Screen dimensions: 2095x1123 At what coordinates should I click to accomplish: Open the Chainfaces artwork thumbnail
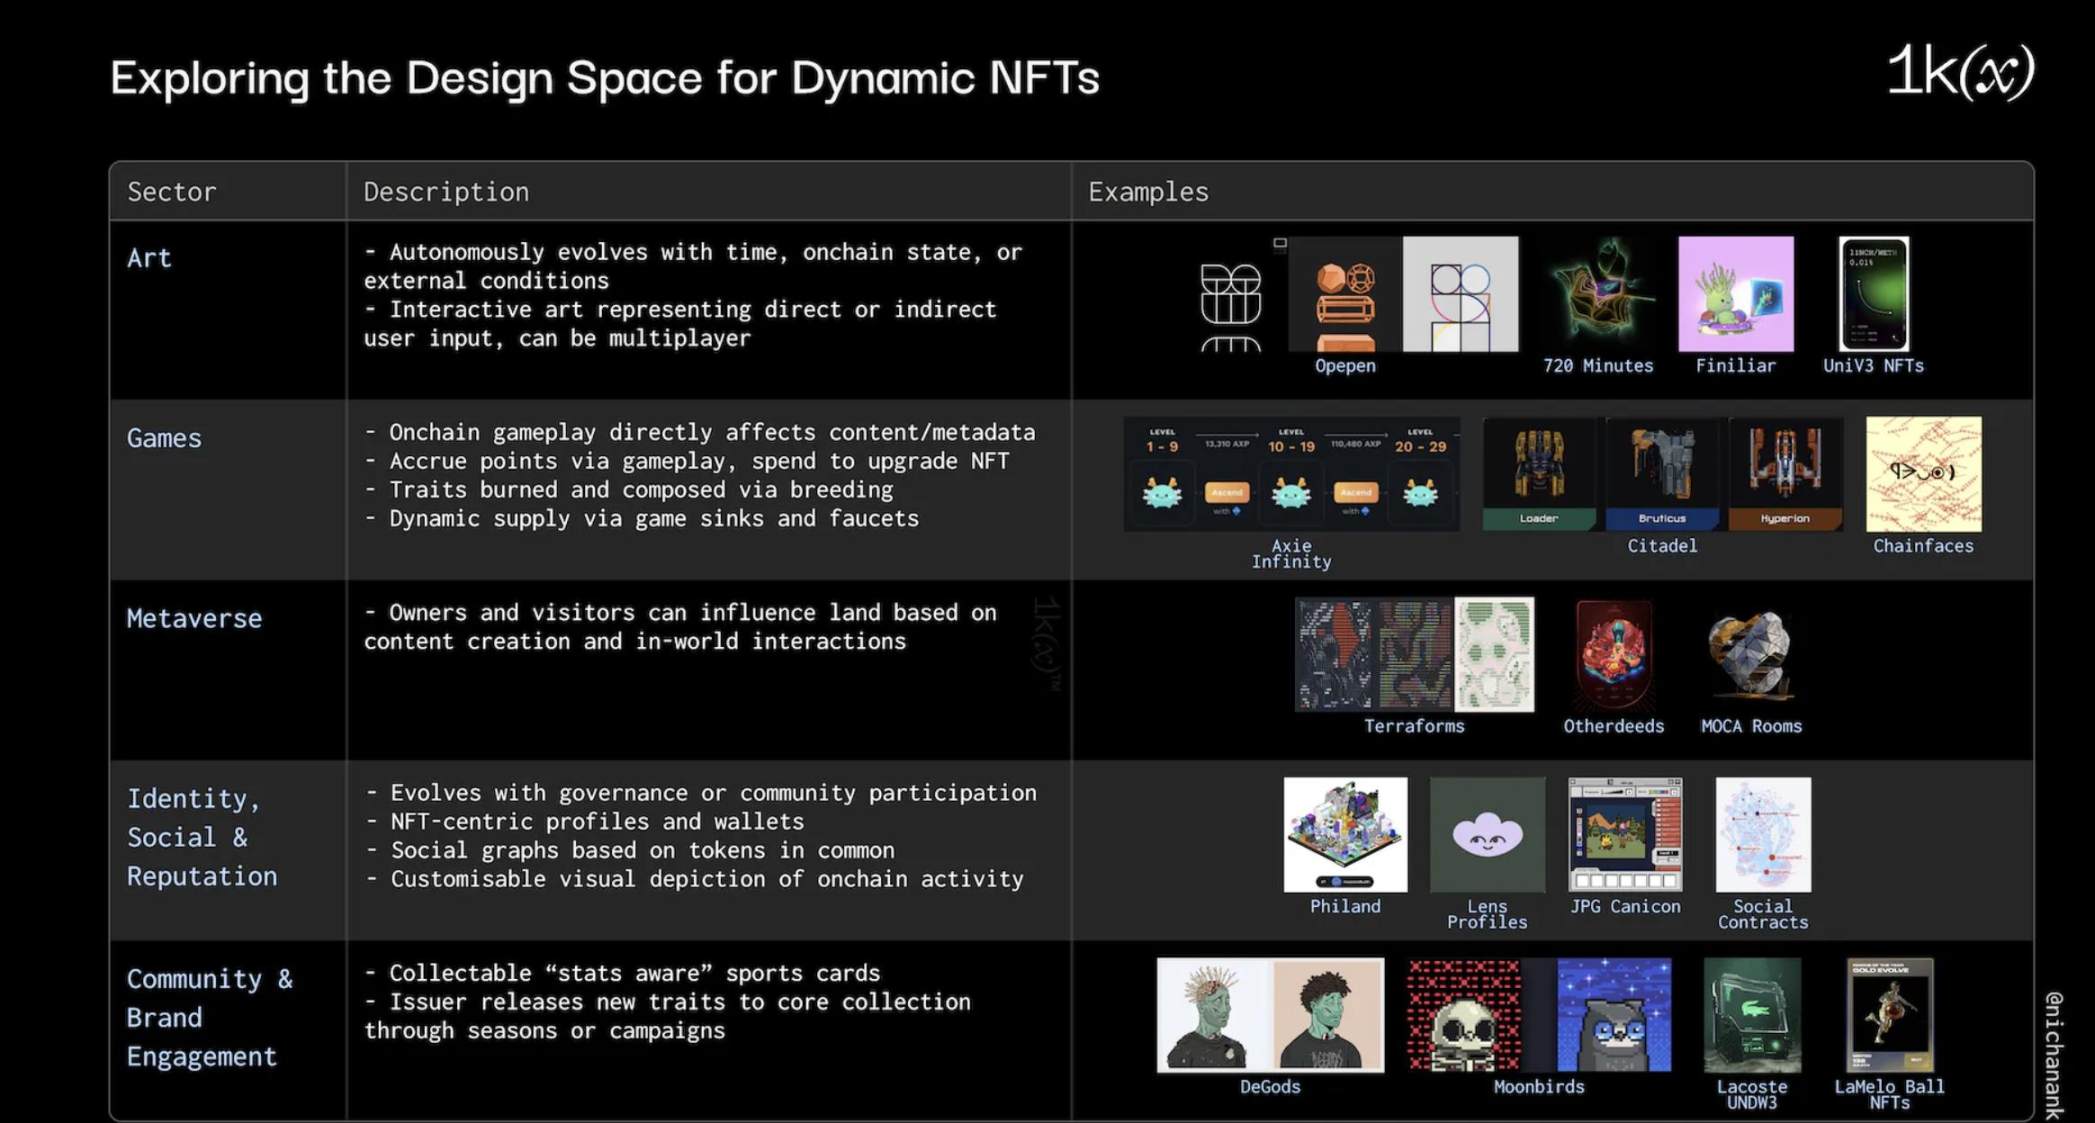point(1923,474)
